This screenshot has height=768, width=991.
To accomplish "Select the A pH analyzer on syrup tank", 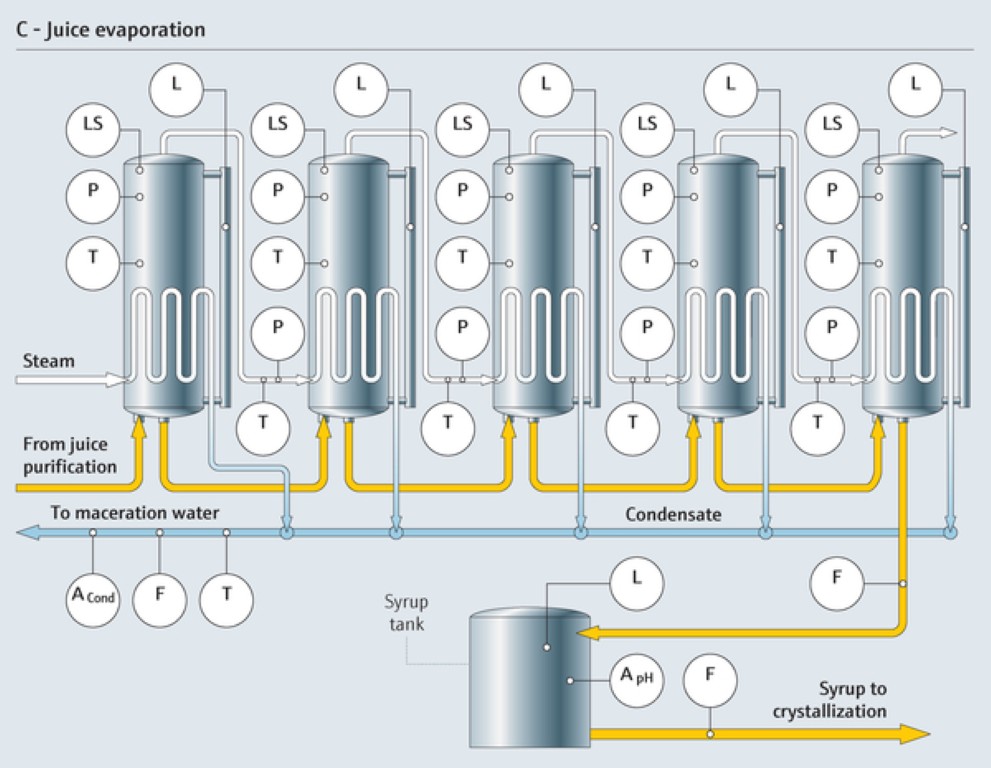I will coord(636,680).
